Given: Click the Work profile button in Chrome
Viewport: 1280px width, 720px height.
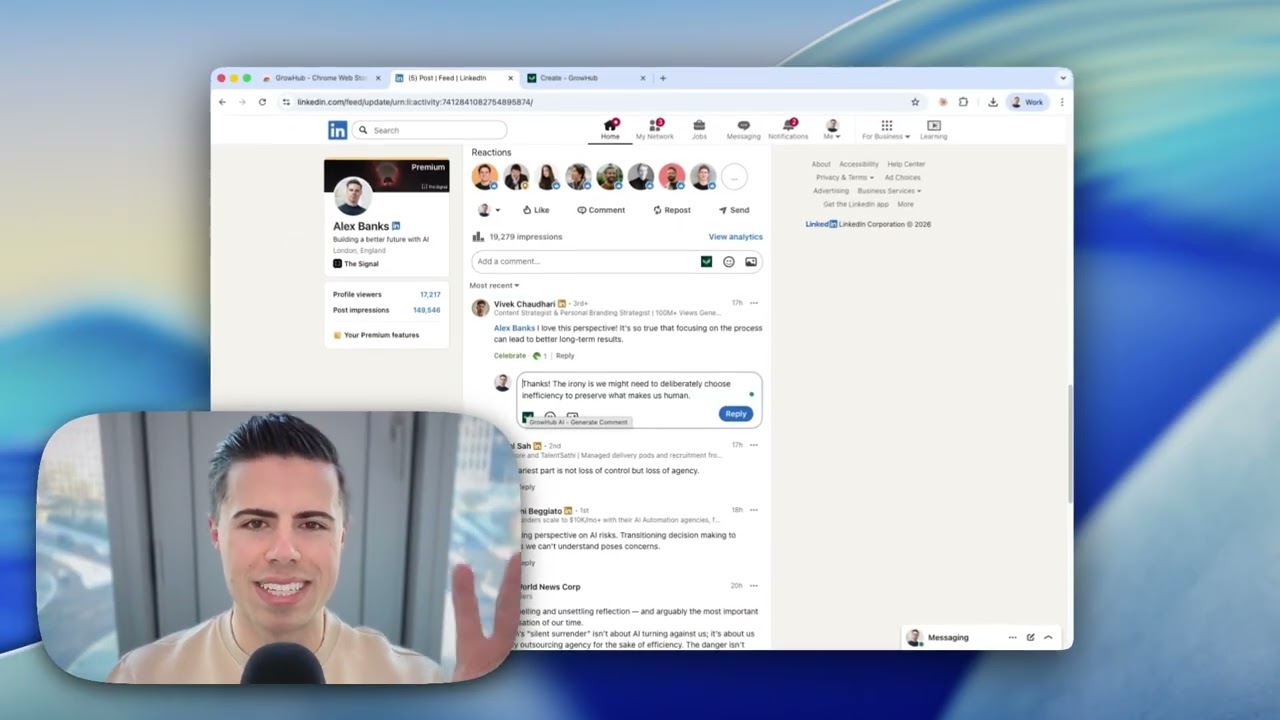Looking at the screenshot, I should click(1027, 102).
